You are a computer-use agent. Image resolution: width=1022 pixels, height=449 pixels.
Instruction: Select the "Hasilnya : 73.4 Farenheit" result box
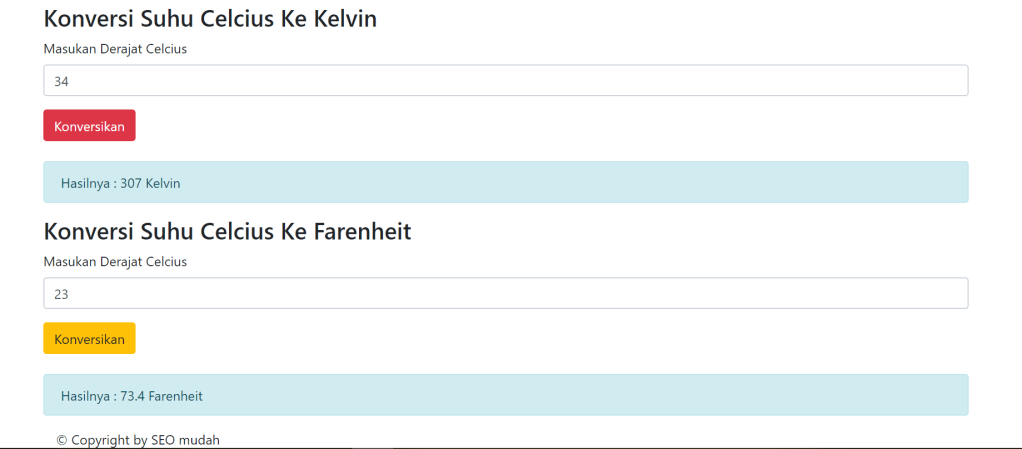click(x=505, y=396)
